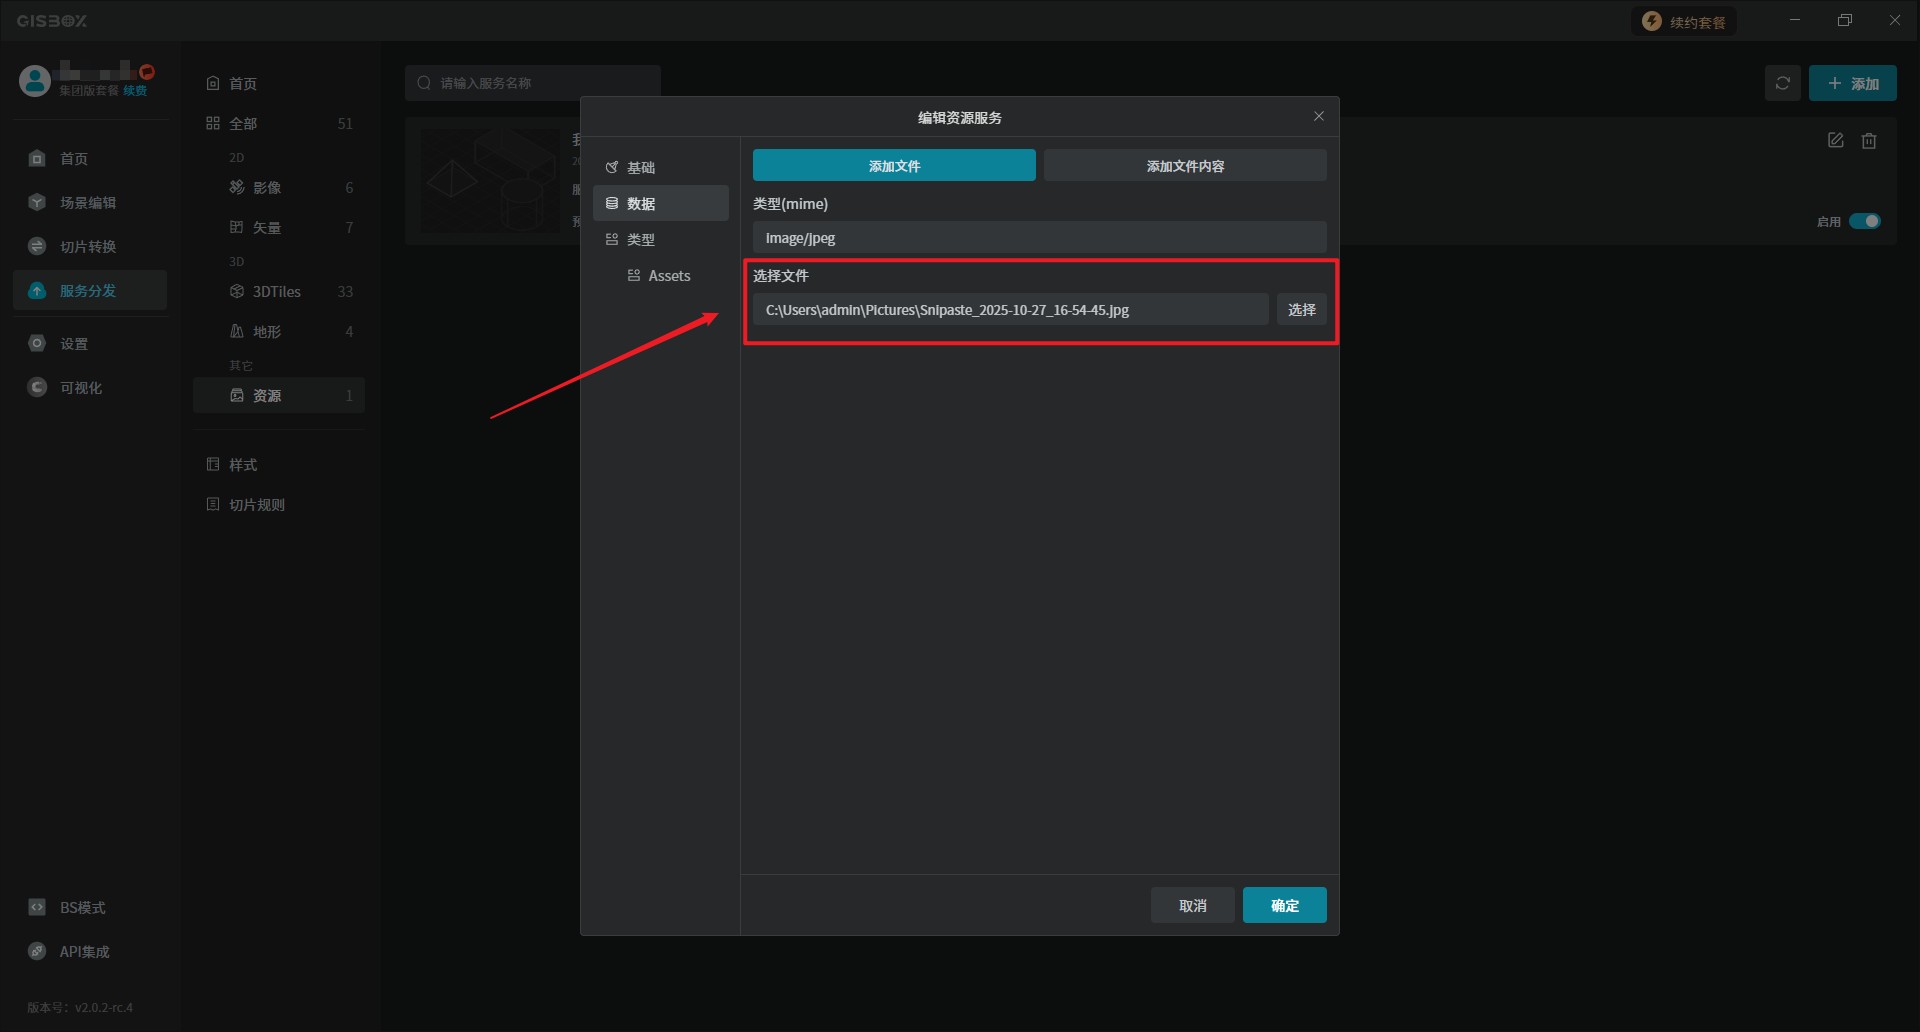Image resolution: width=1920 pixels, height=1032 pixels.
Task: Select the 影像 imagery category
Action: (x=266, y=188)
